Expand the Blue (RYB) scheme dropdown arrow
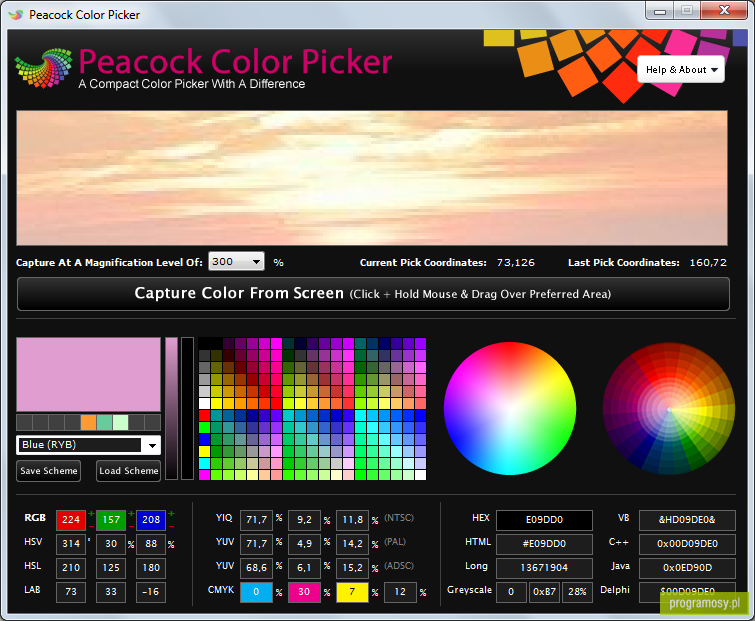Image resolution: width=755 pixels, height=621 pixels. (x=152, y=445)
